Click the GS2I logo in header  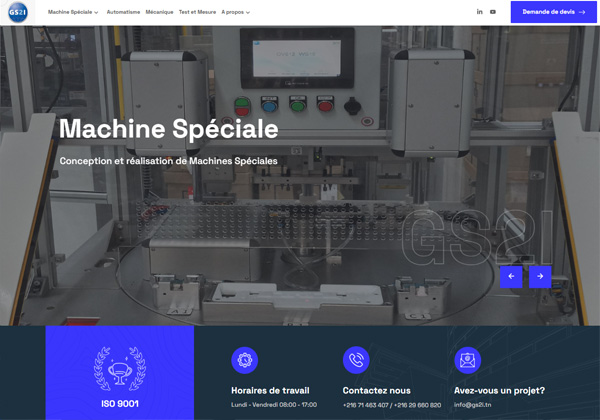point(17,12)
